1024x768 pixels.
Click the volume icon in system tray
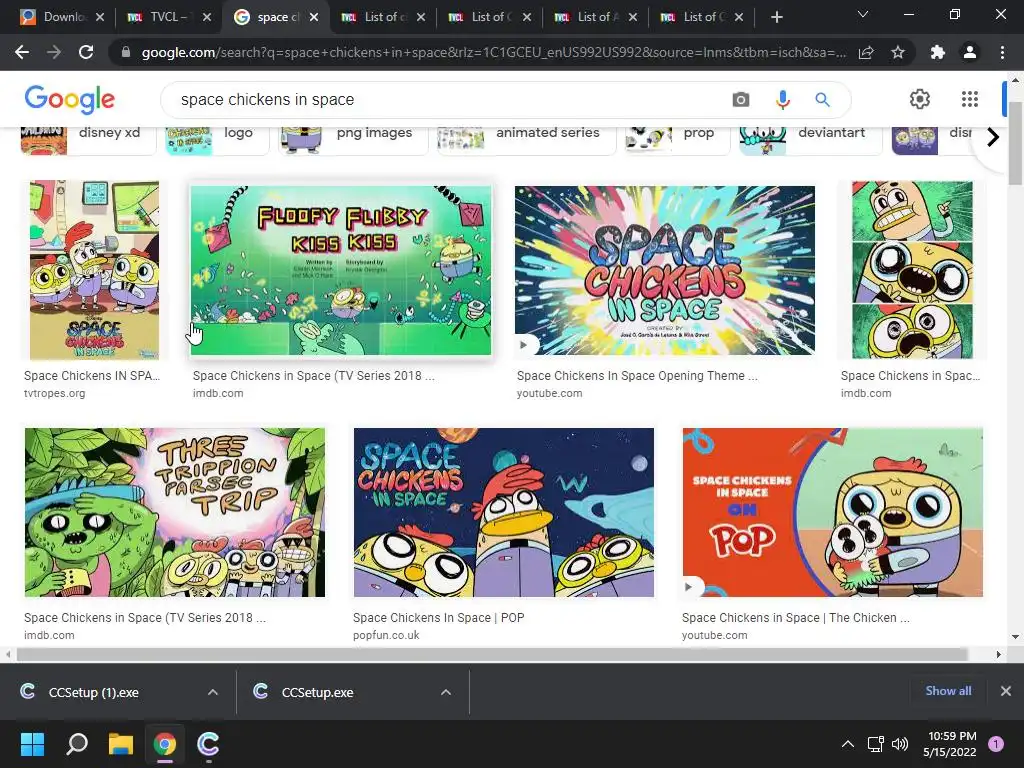click(900, 744)
